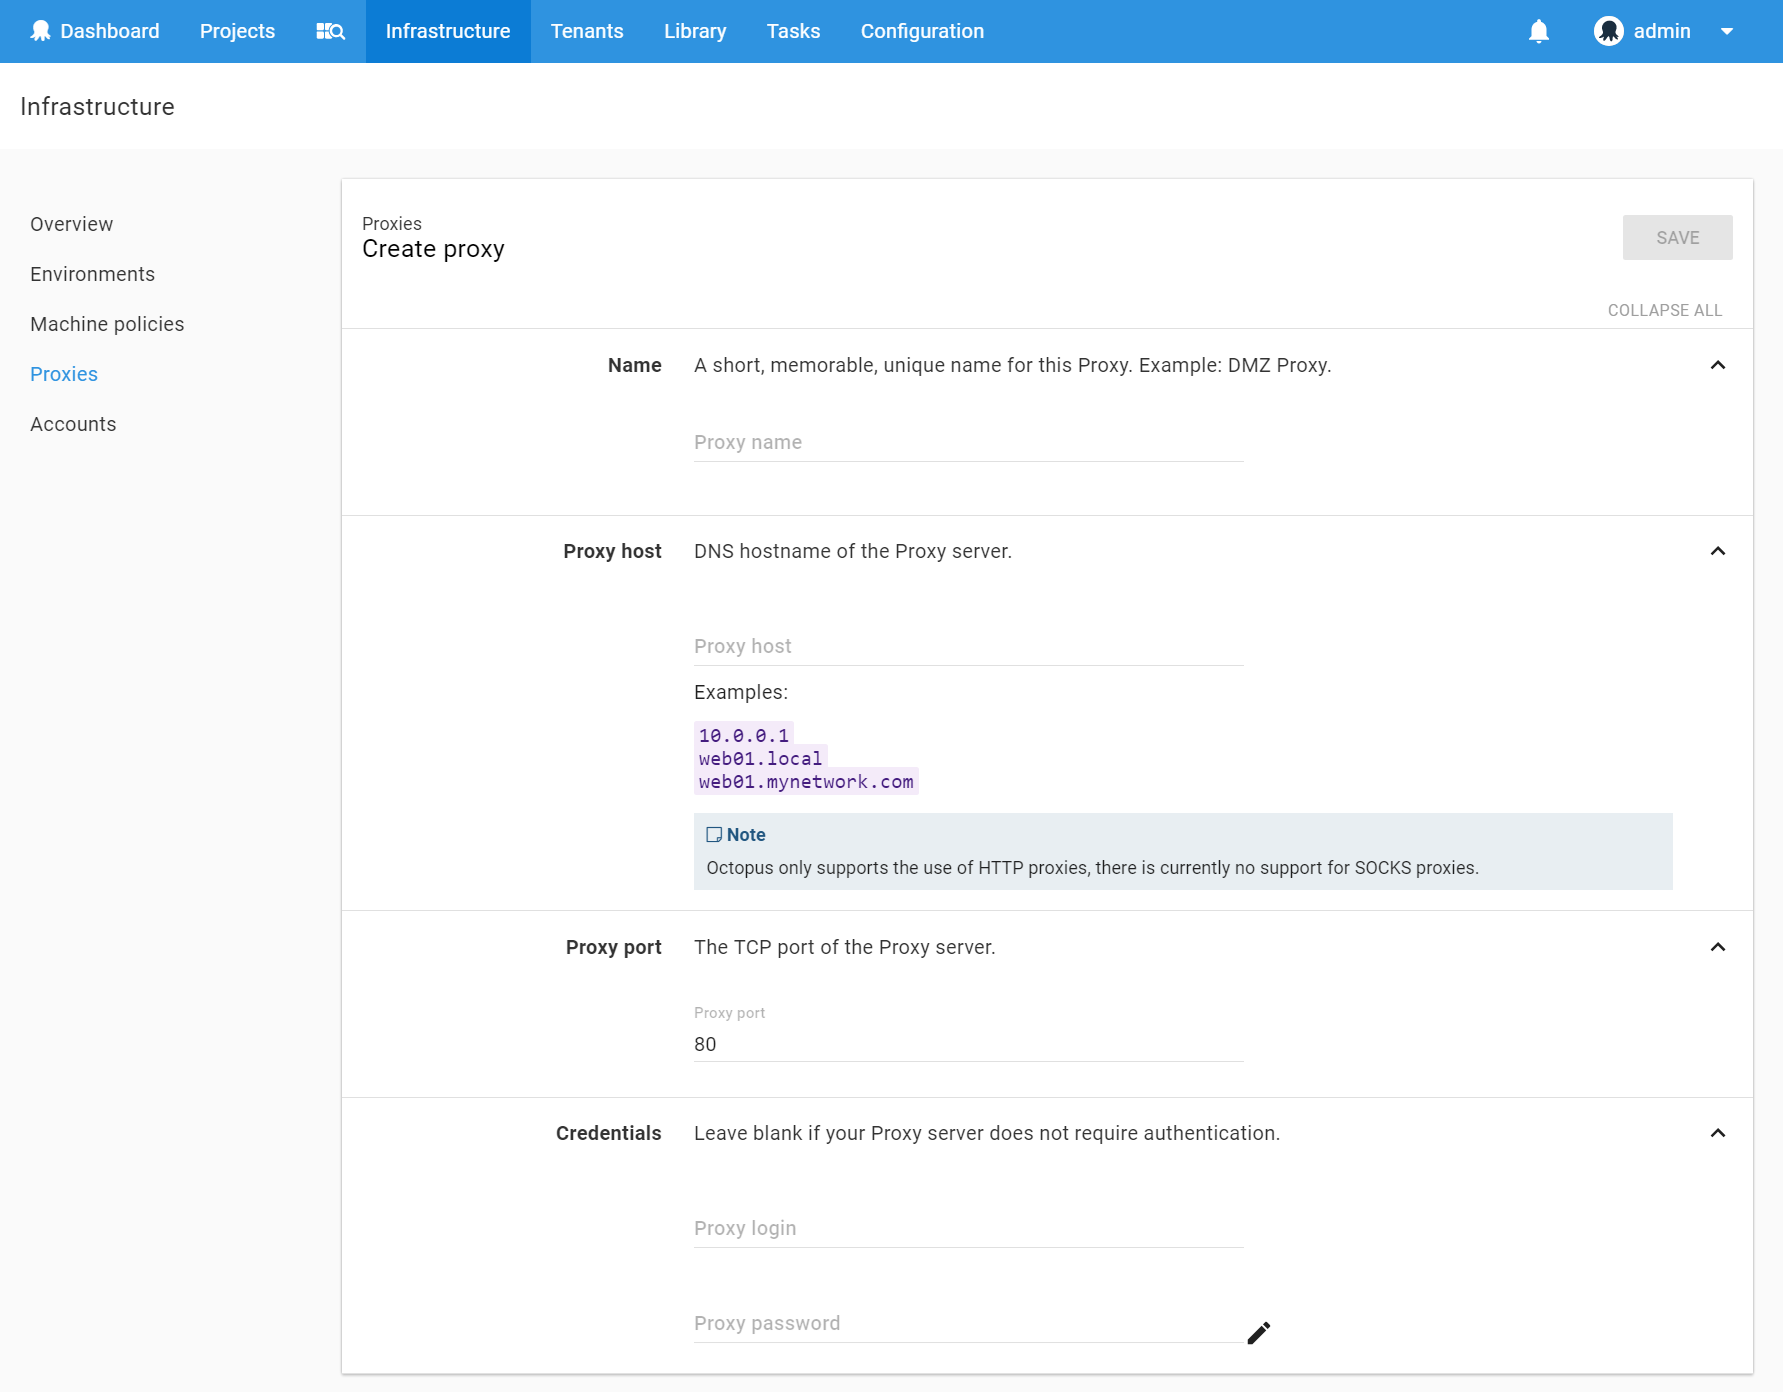1783x1392 pixels.
Task: Collapse the Proxy host section
Action: click(1718, 551)
